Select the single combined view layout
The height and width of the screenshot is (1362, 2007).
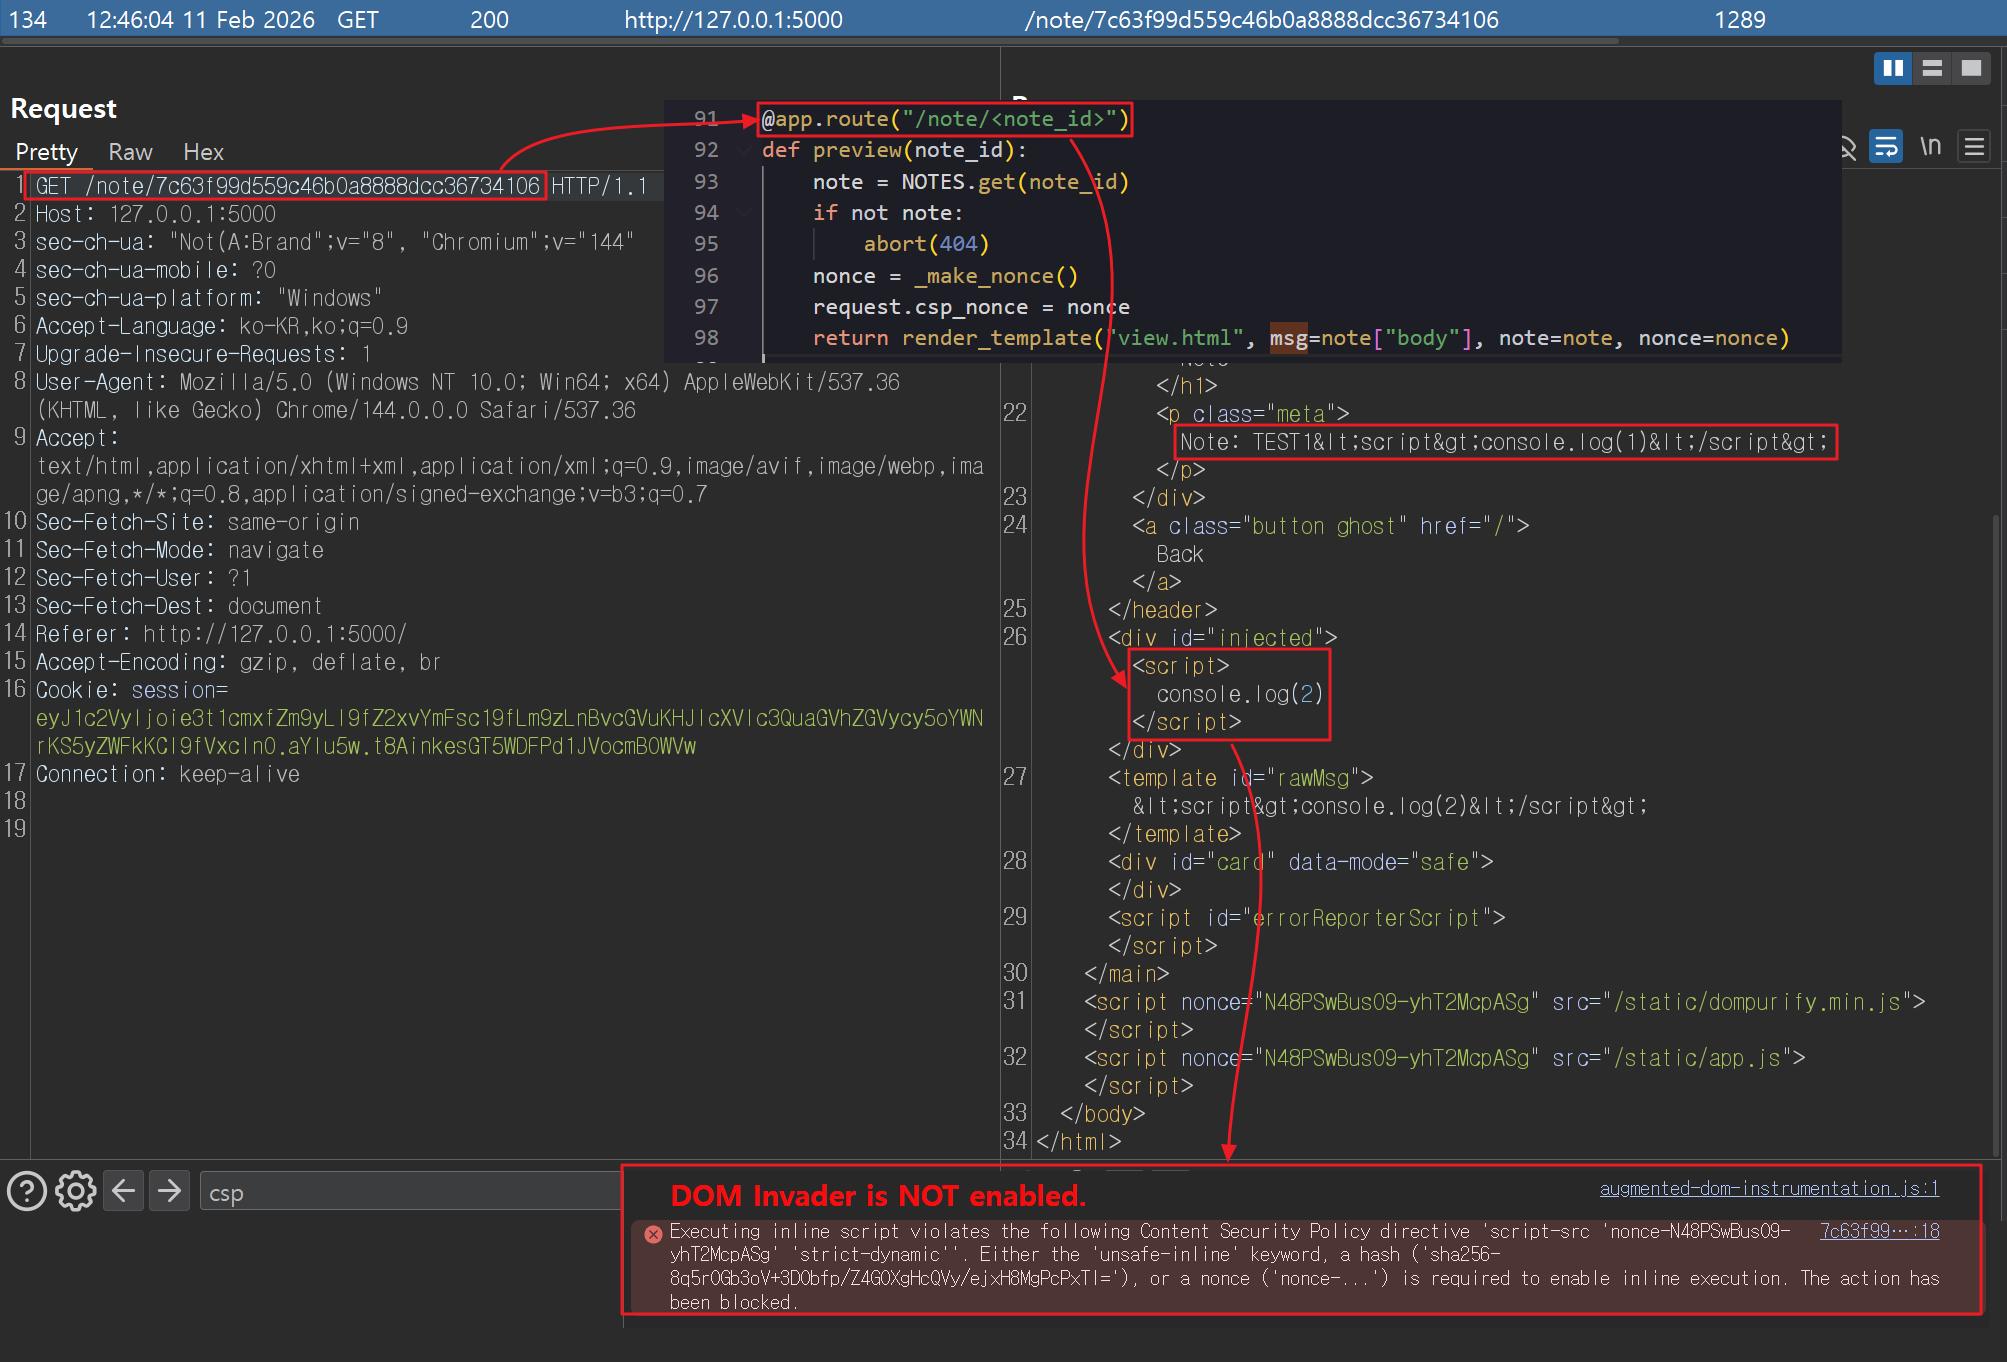point(1971,68)
